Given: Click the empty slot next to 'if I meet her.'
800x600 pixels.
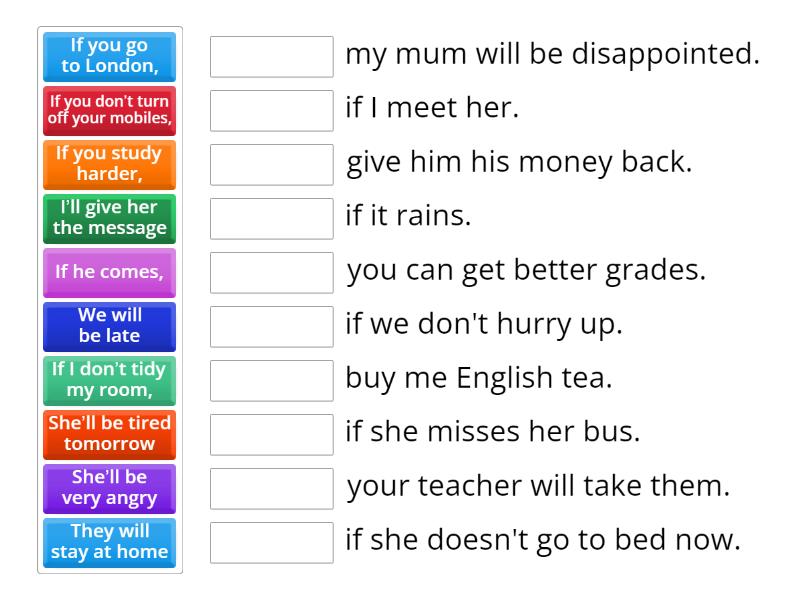Looking at the screenshot, I should 272,111.
